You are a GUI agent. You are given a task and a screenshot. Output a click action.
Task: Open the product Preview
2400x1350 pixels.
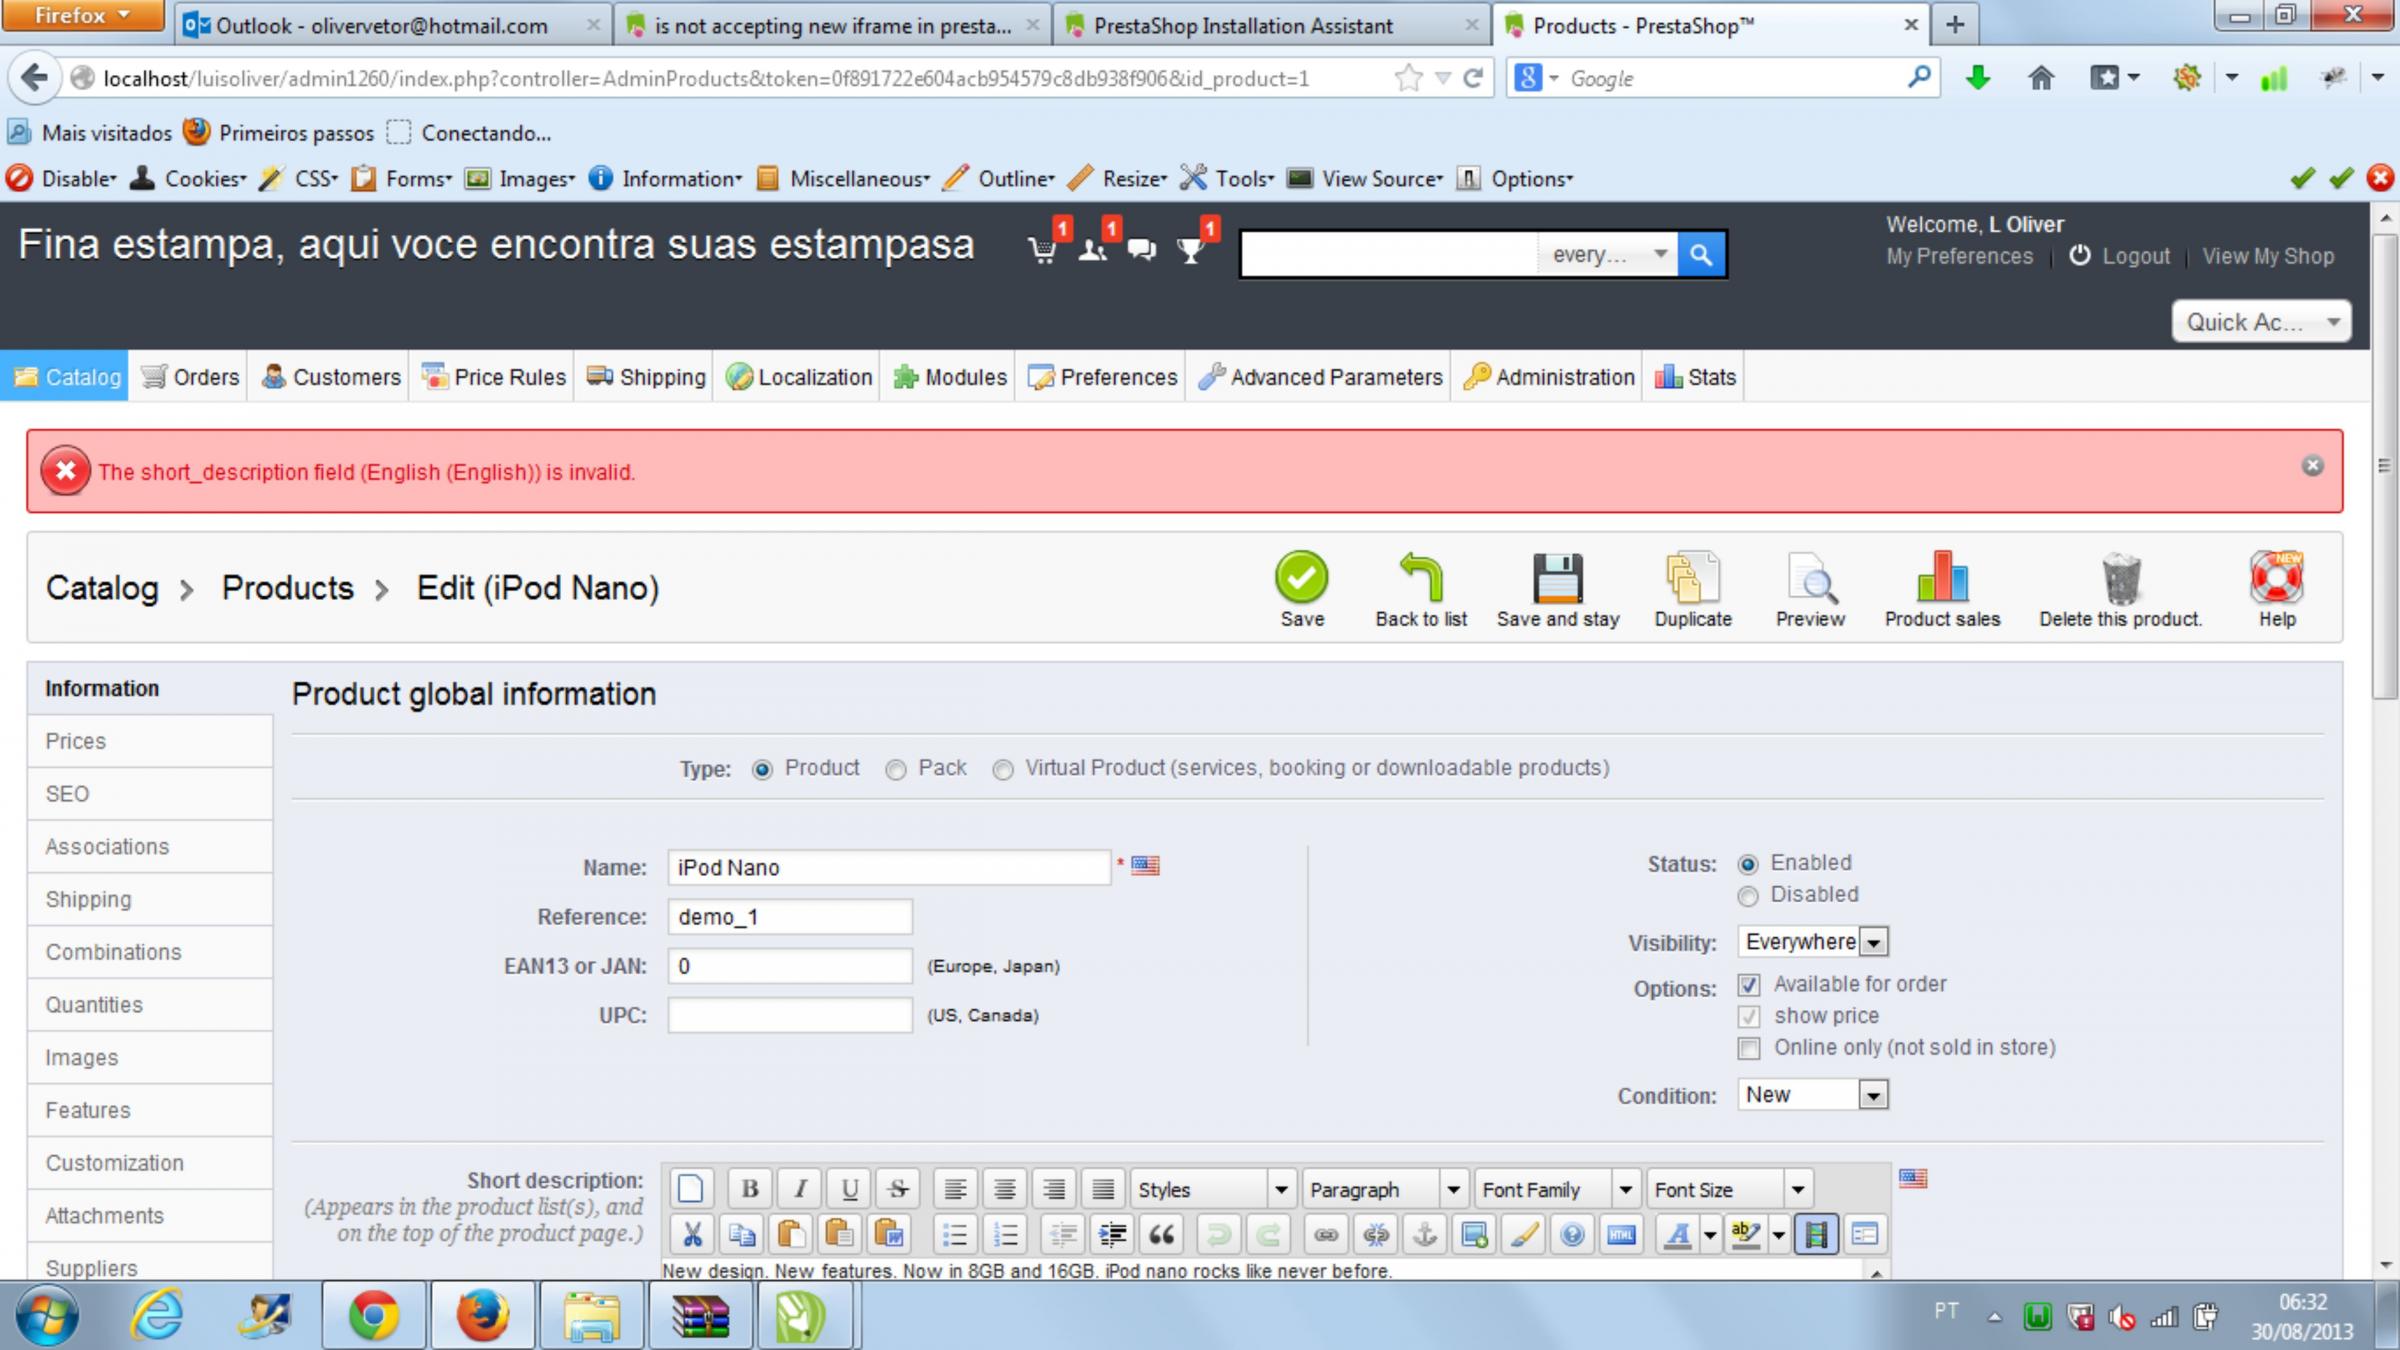[1810, 590]
